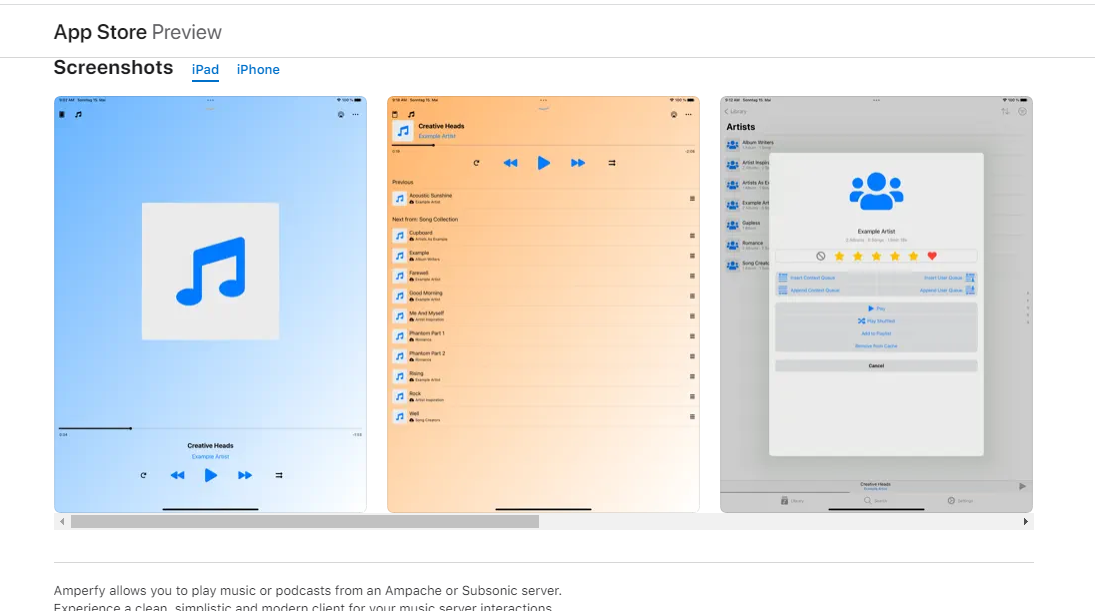Image resolution: width=1095 pixels, height=611 pixels.
Task: Click the no-rating circle icon beside stars
Action: (x=820, y=256)
